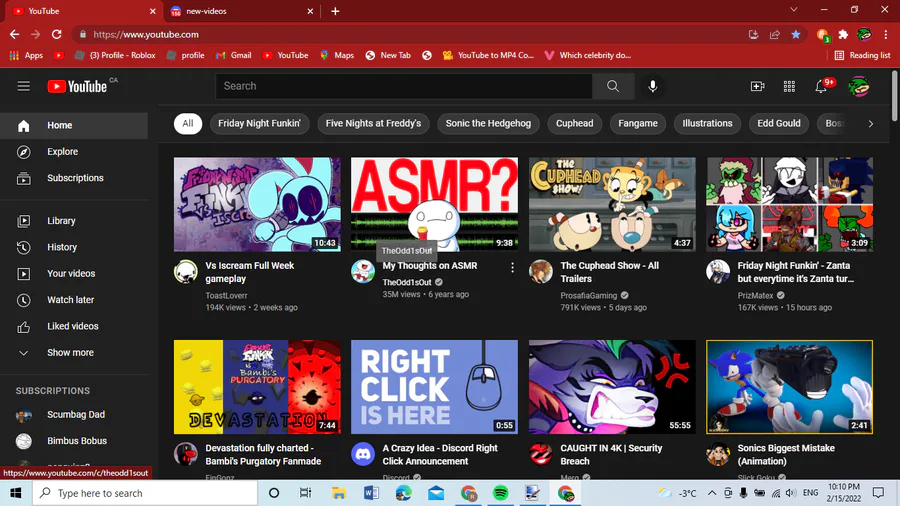Open The Cuphead Show - All Trailers title
The width and height of the screenshot is (900, 506).
(x=610, y=272)
